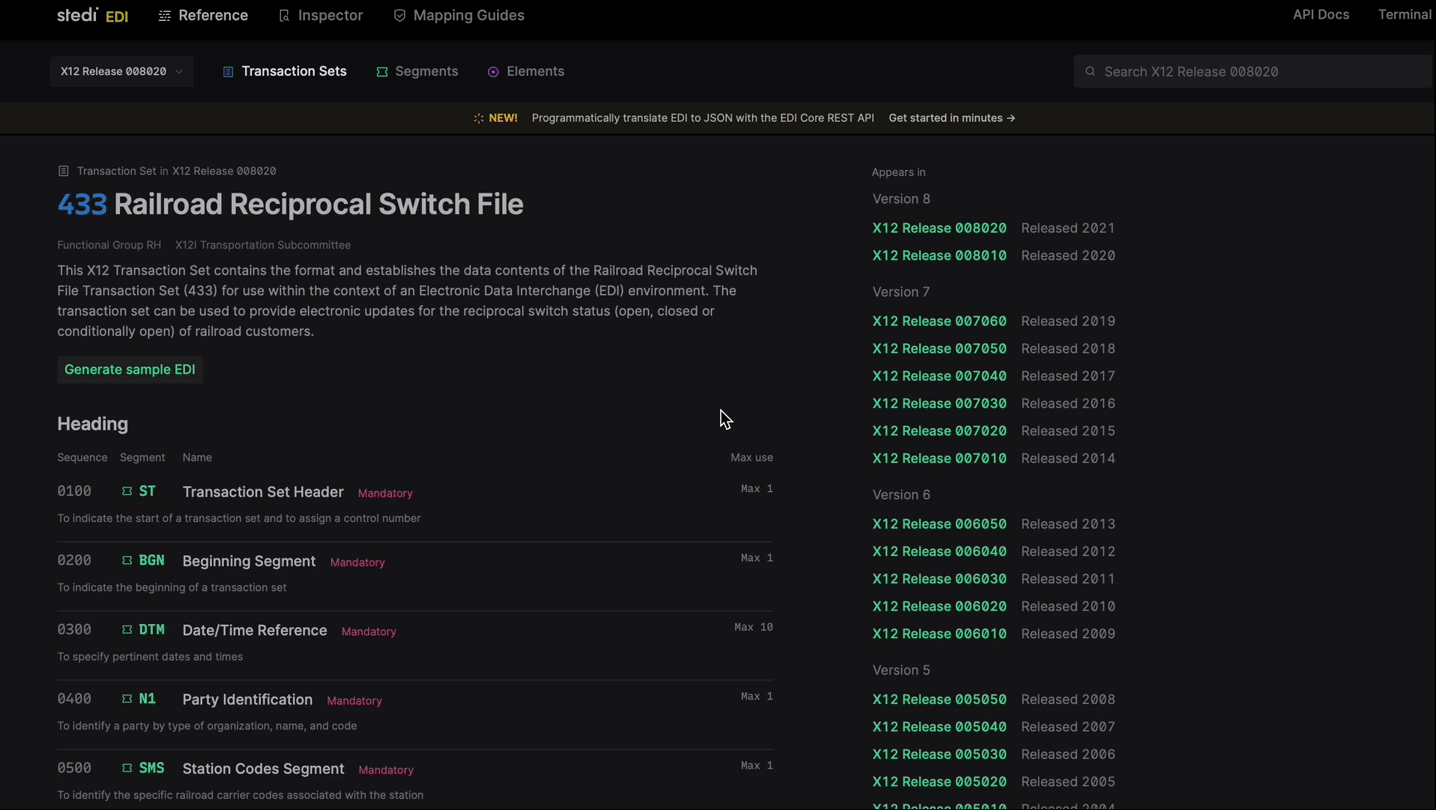Viewport: 1436px width, 810px height.
Task: Open the Reference section
Action: coord(203,16)
